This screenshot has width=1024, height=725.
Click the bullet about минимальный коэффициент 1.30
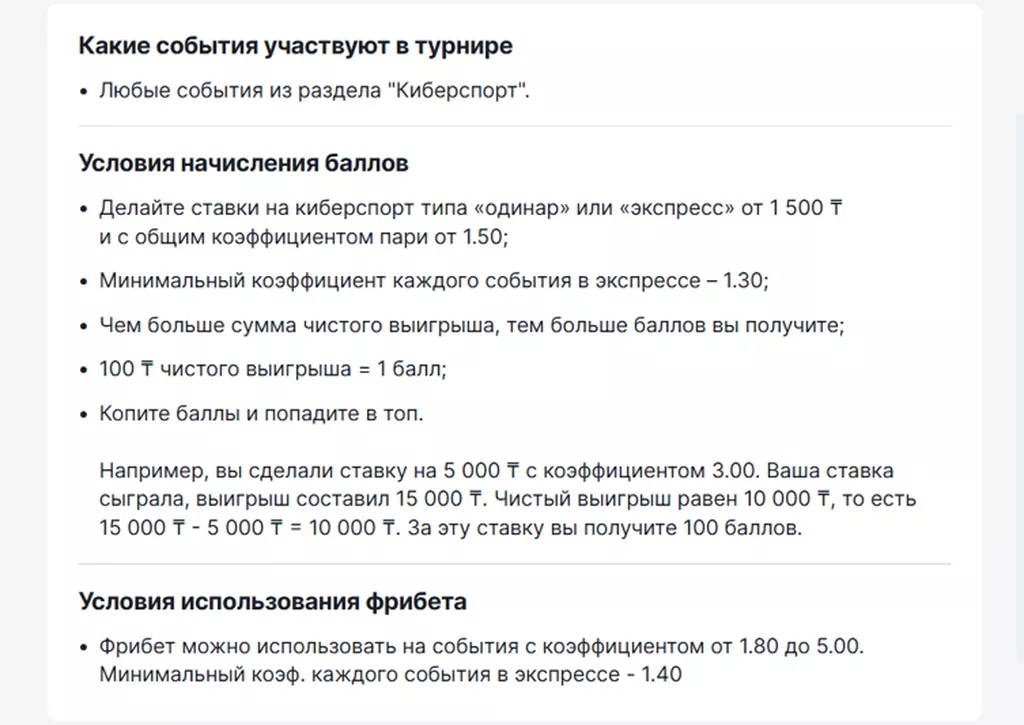click(x=434, y=281)
